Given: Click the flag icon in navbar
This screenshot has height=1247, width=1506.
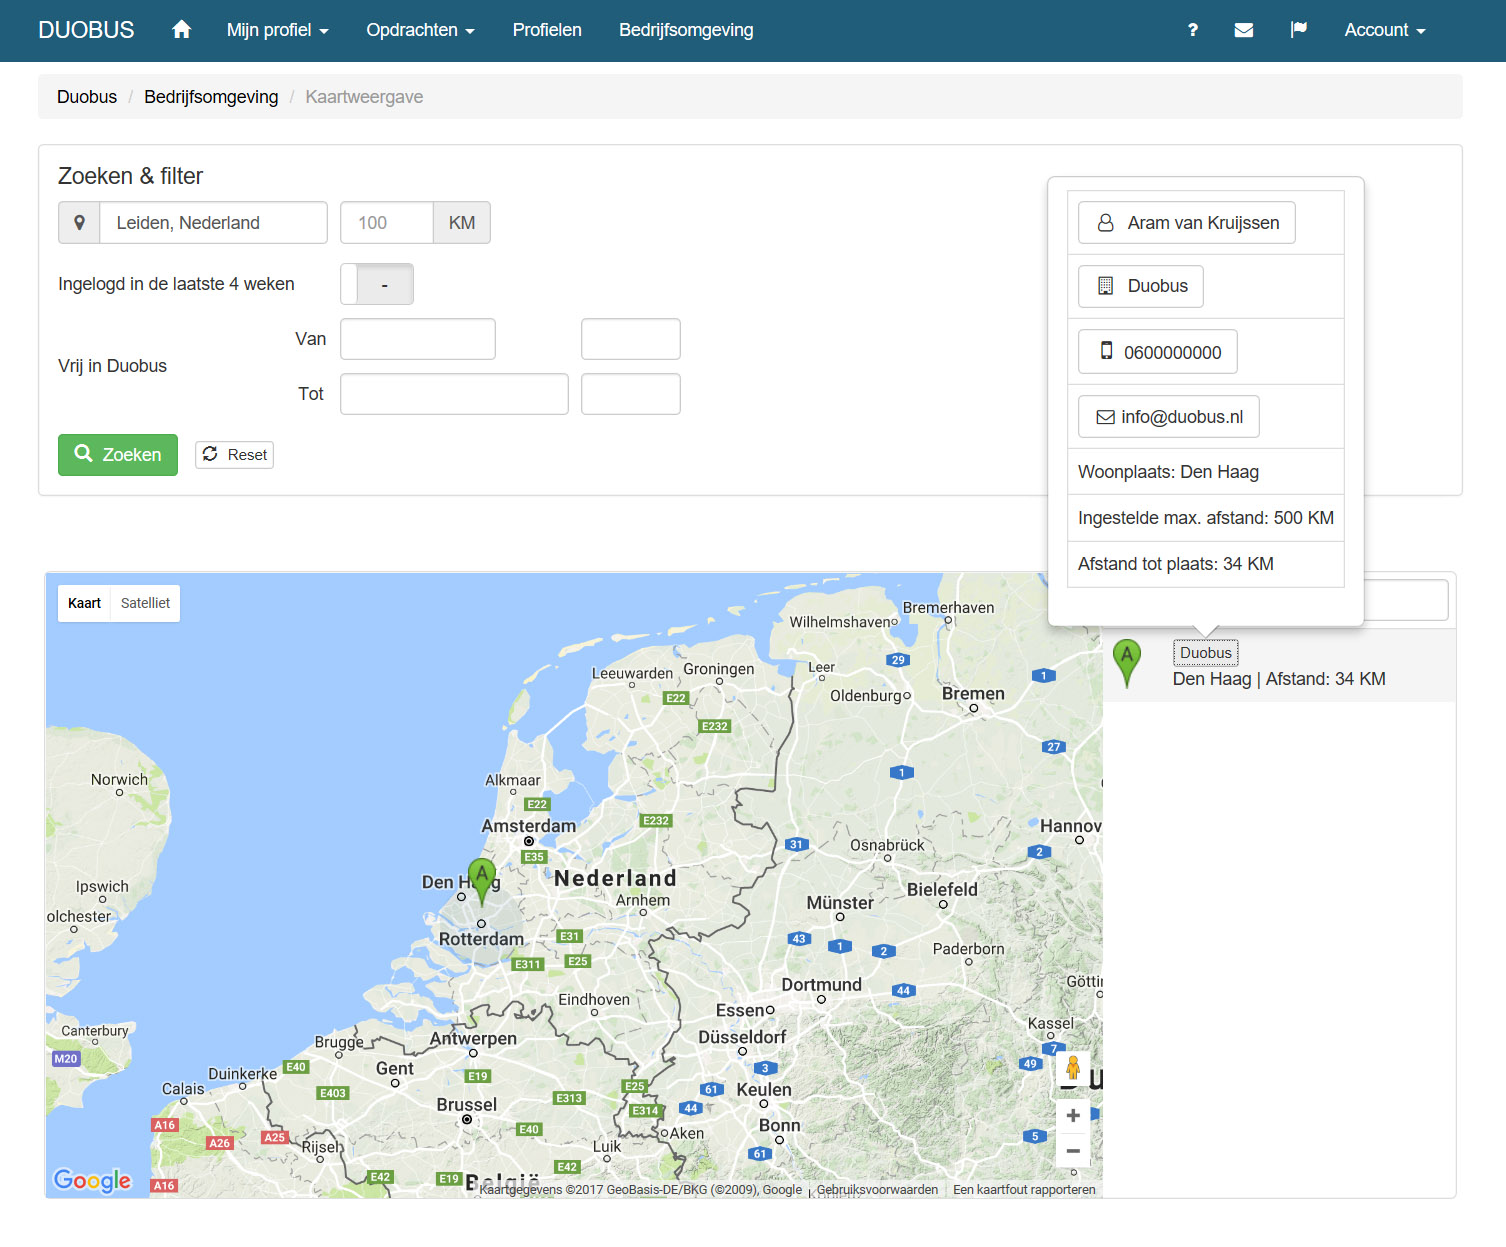Looking at the screenshot, I should (x=1299, y=30).
